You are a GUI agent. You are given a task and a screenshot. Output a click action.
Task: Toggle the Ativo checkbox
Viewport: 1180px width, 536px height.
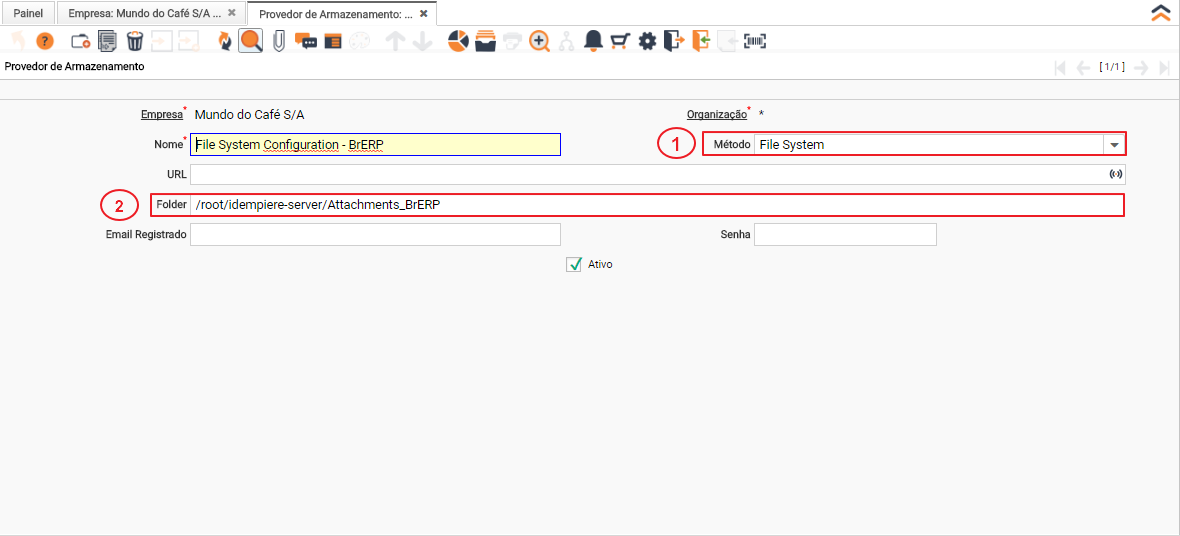pyautogui.click(x=574, y=265)
